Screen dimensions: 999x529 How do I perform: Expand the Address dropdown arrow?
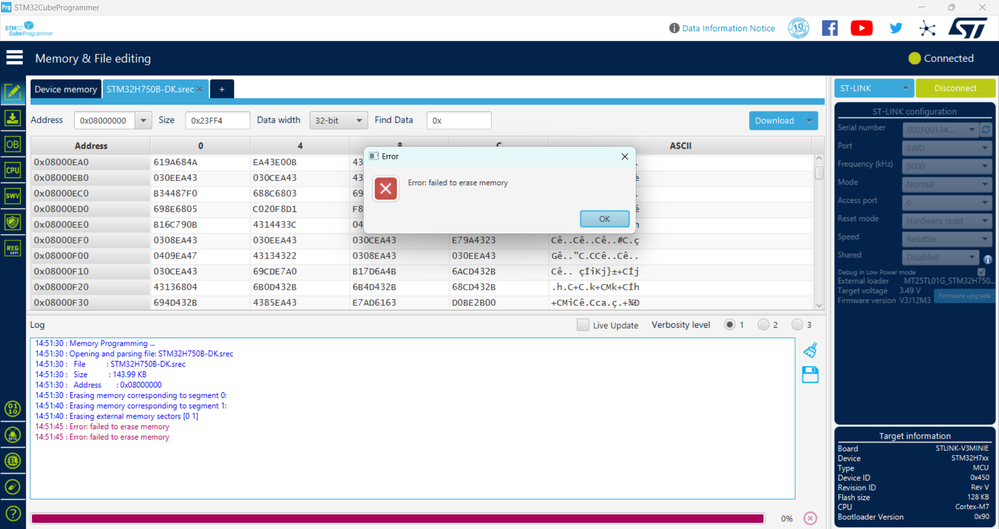click(143, 120)
